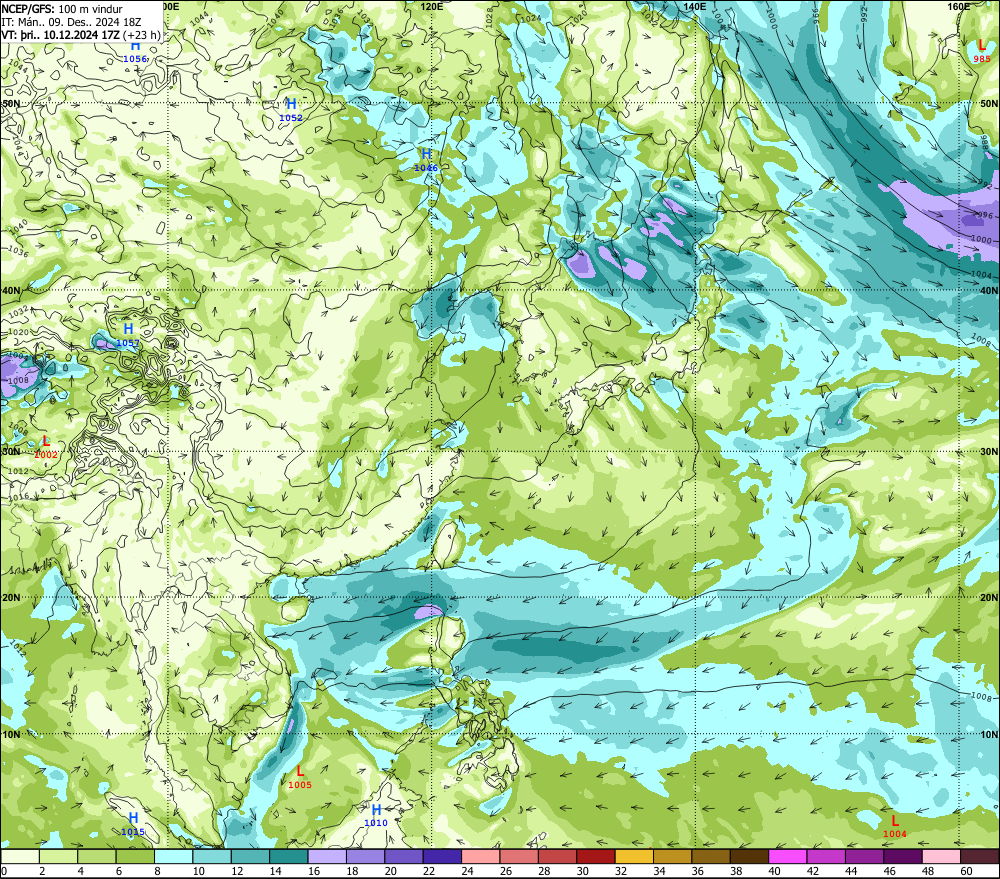Image resolution: width=1000 pixels, height=879 pixels.
Task: Select the legend swatch between 2 and 4
Action: (59, 856)
